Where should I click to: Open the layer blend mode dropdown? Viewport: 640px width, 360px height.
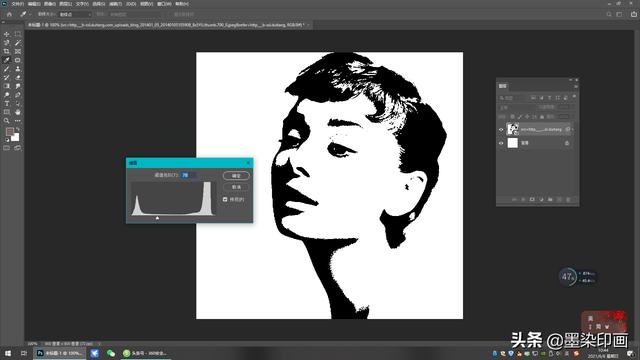(515, 108)
